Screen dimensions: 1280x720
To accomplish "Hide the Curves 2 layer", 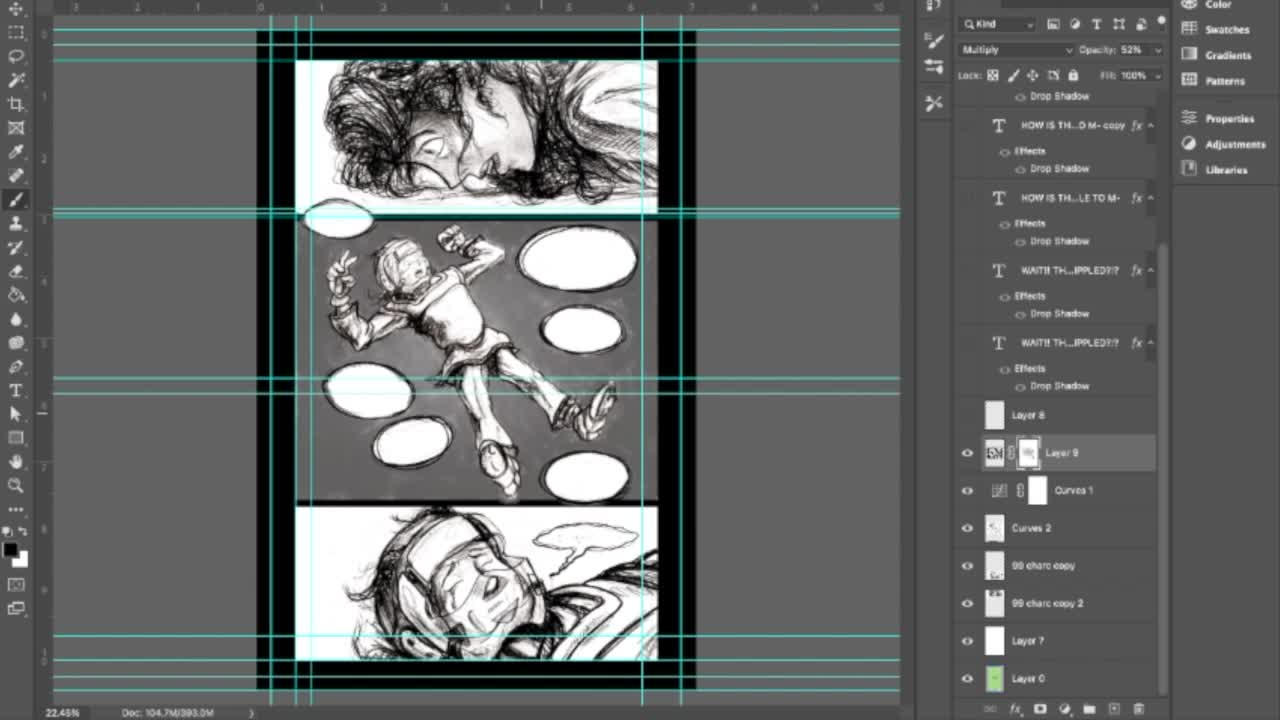I will tap(967, 528).
